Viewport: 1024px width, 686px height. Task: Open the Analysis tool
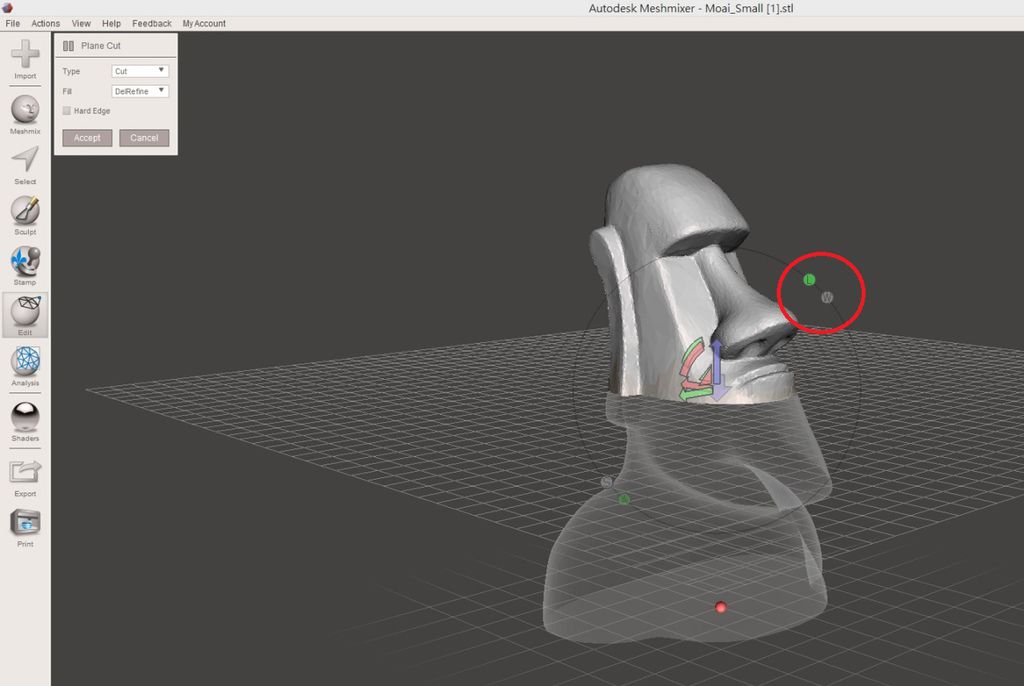[x=25, y=361]
